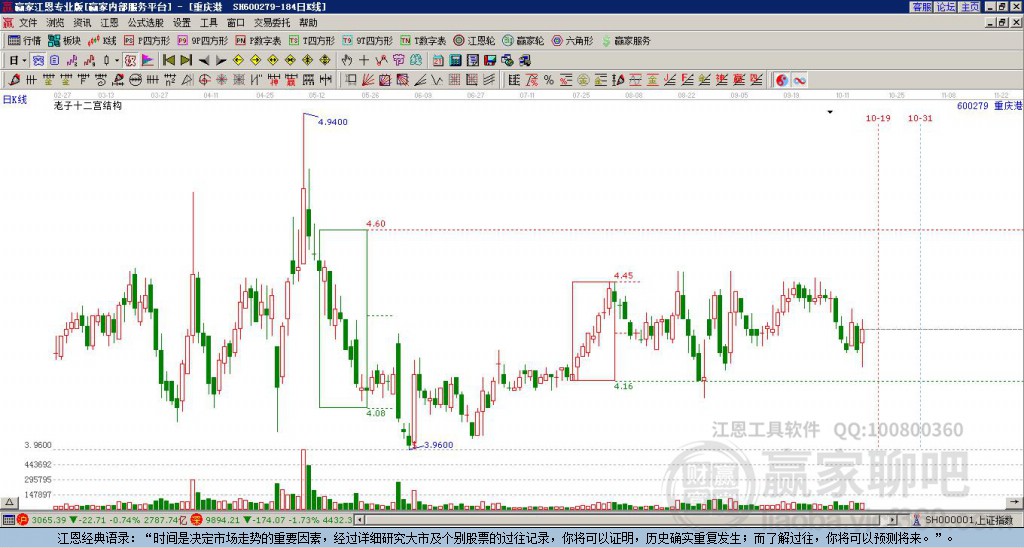
Task: Click the yin-yang toolbar icon
Action: (x=781, y=80)
